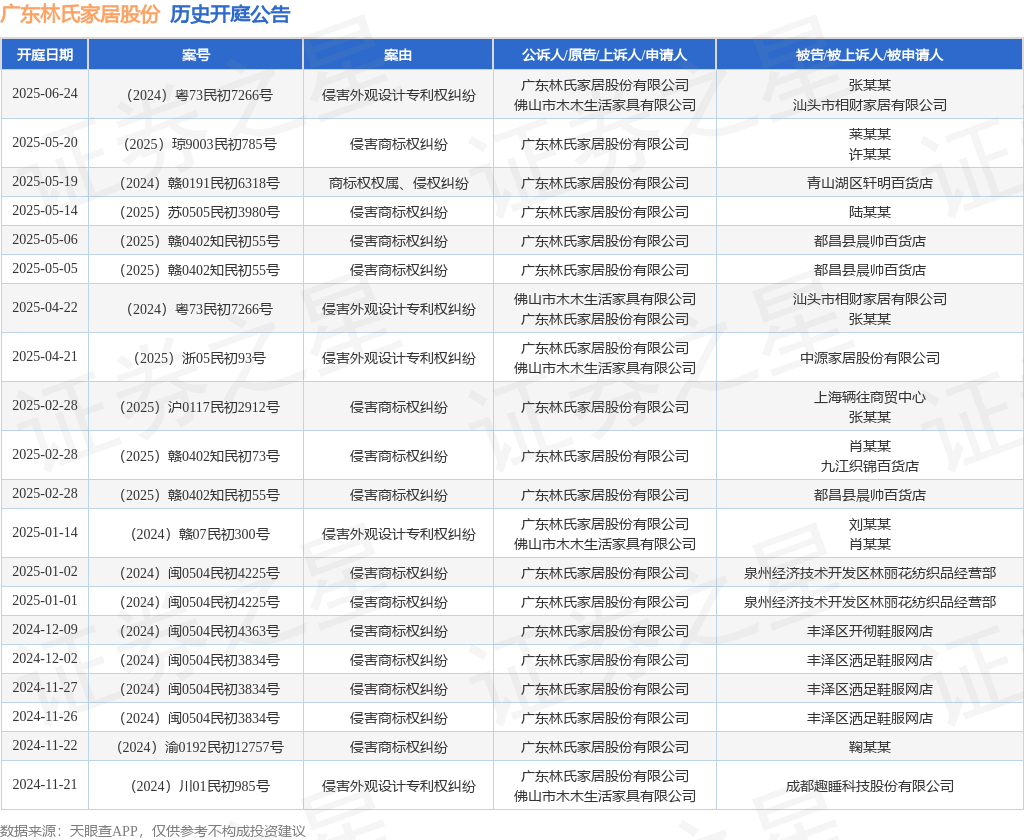Select date cell 2025-05-06
1024x840 pixels.
(44, 240)
